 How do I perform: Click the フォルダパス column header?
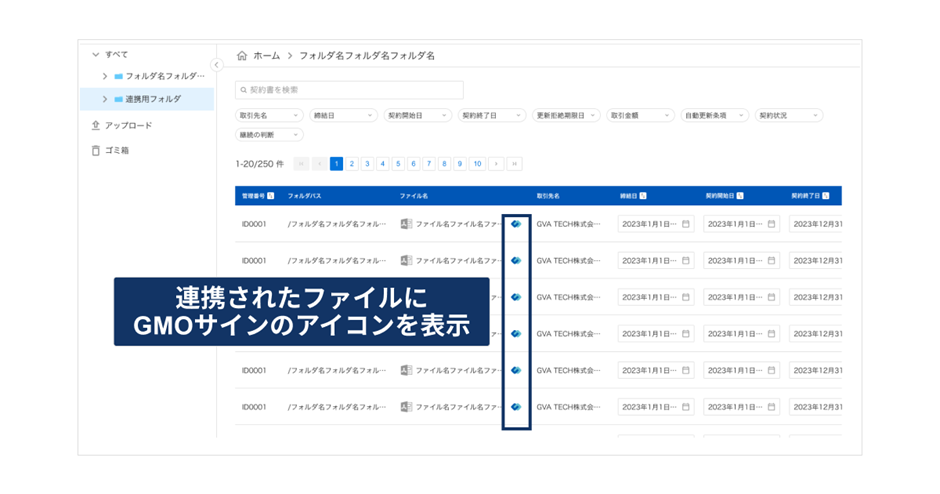click(x=304, y=196)
